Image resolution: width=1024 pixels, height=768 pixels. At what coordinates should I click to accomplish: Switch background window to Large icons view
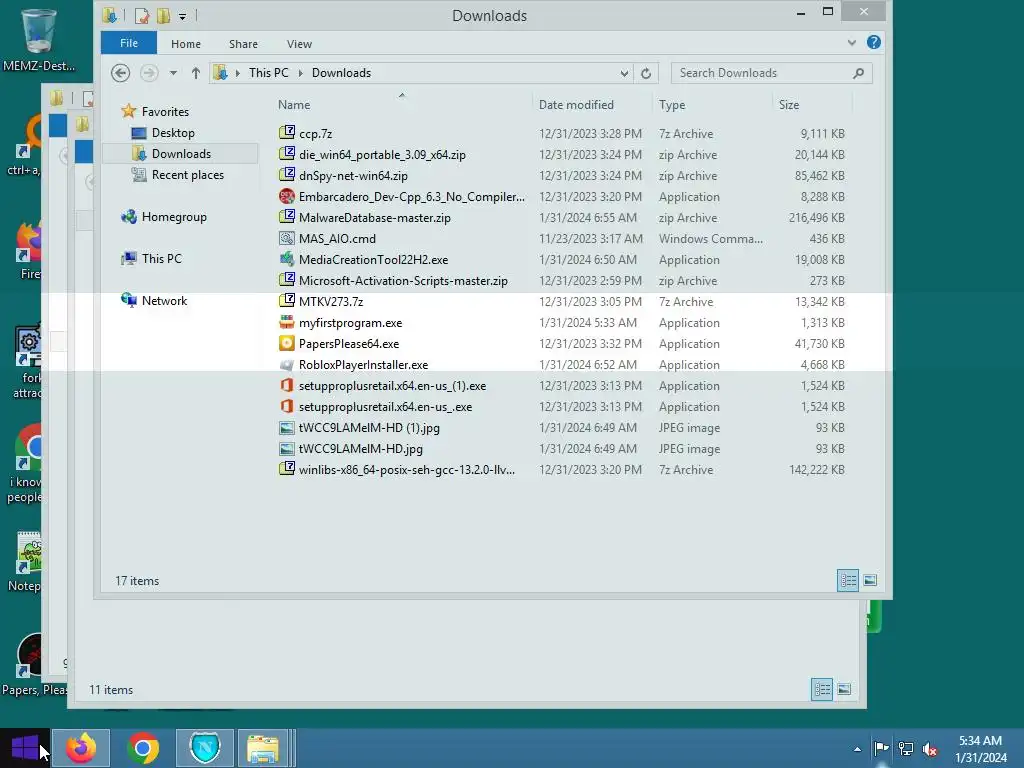coord(844,689)
